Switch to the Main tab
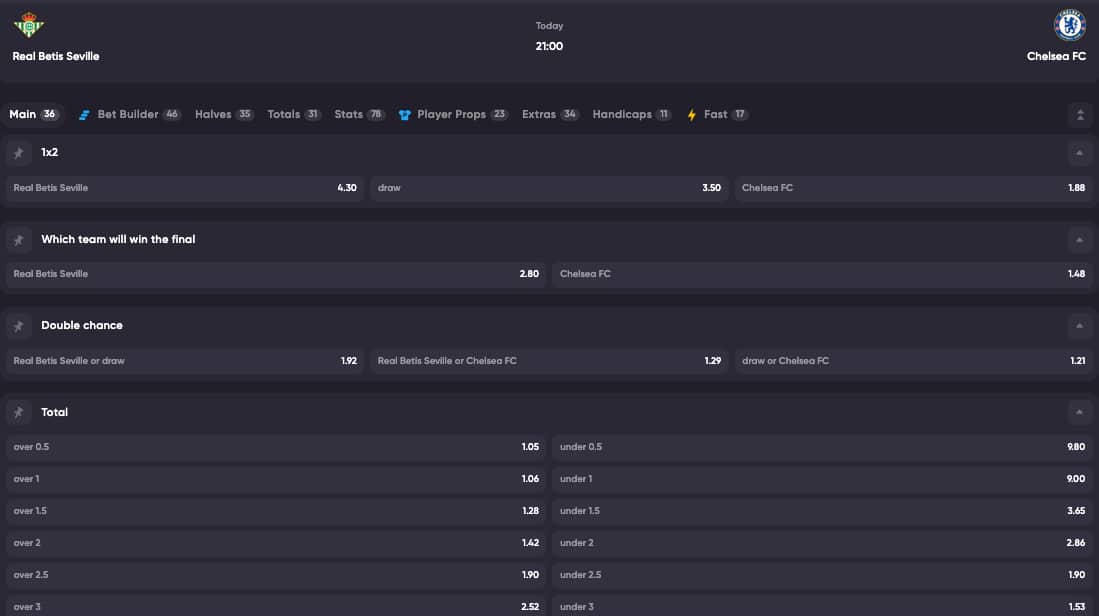Image resolution: width=1099 pixels, height=616 pixels. click(33, 114)
